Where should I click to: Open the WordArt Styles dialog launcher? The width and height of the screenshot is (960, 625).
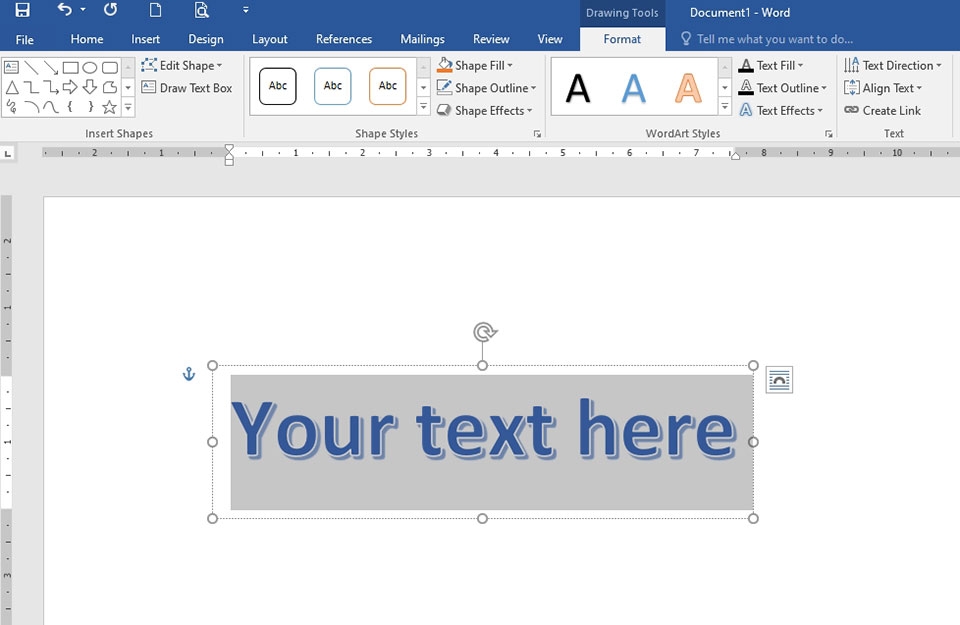tap(828, 134)
